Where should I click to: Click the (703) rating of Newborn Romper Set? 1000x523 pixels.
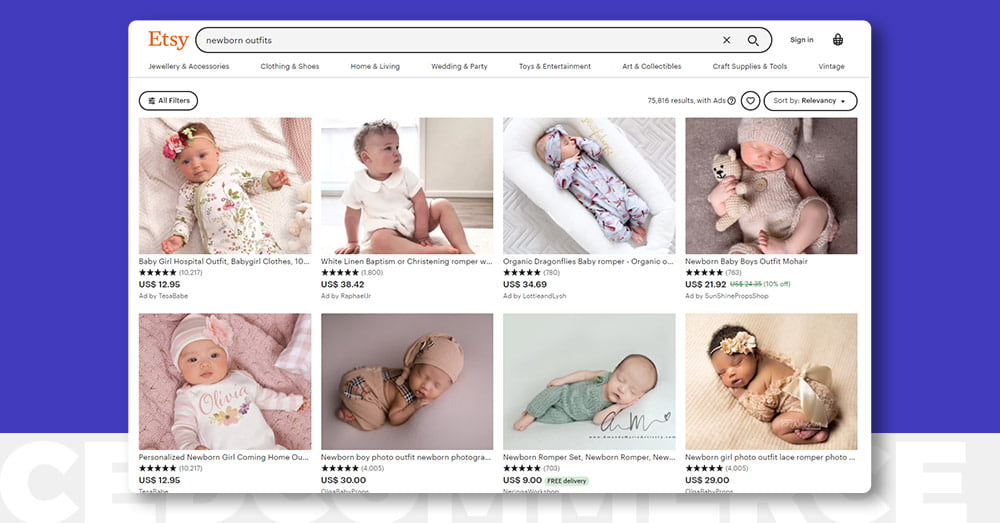pos(531,468)
